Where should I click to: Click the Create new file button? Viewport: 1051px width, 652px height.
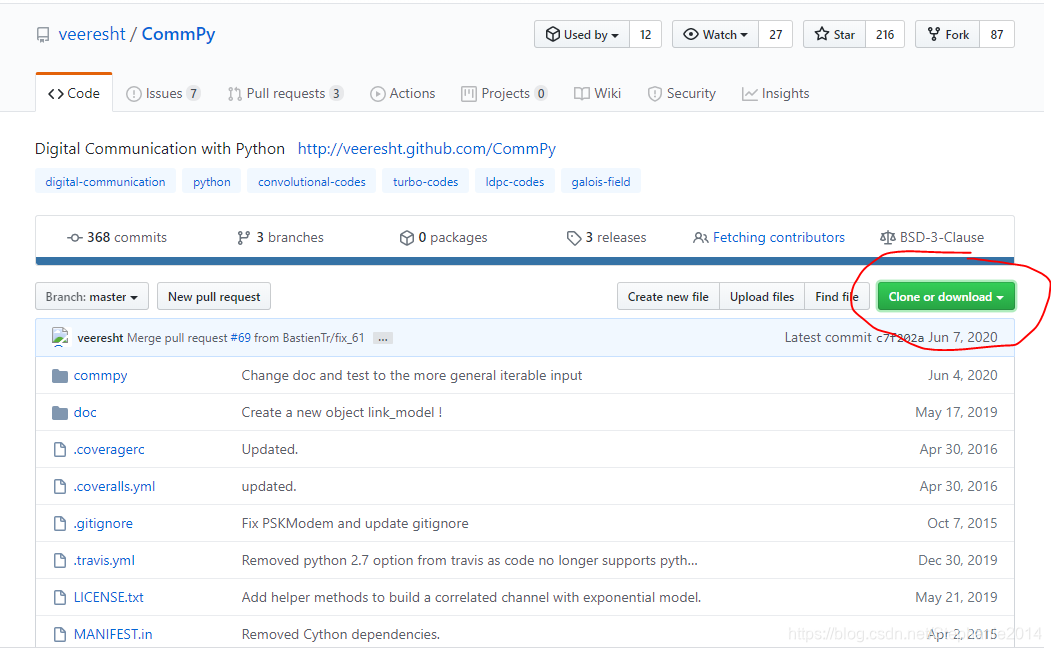pos(668,296)
